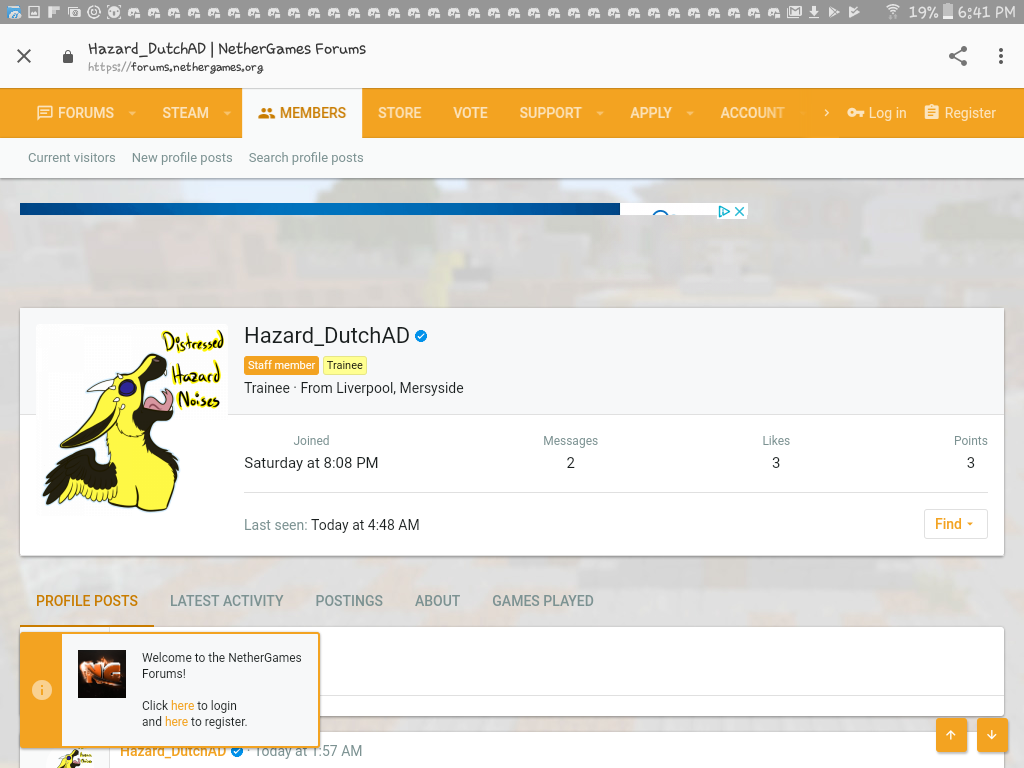
Task: Click the Liverpool, Mersyside location link
Action: 400,388
